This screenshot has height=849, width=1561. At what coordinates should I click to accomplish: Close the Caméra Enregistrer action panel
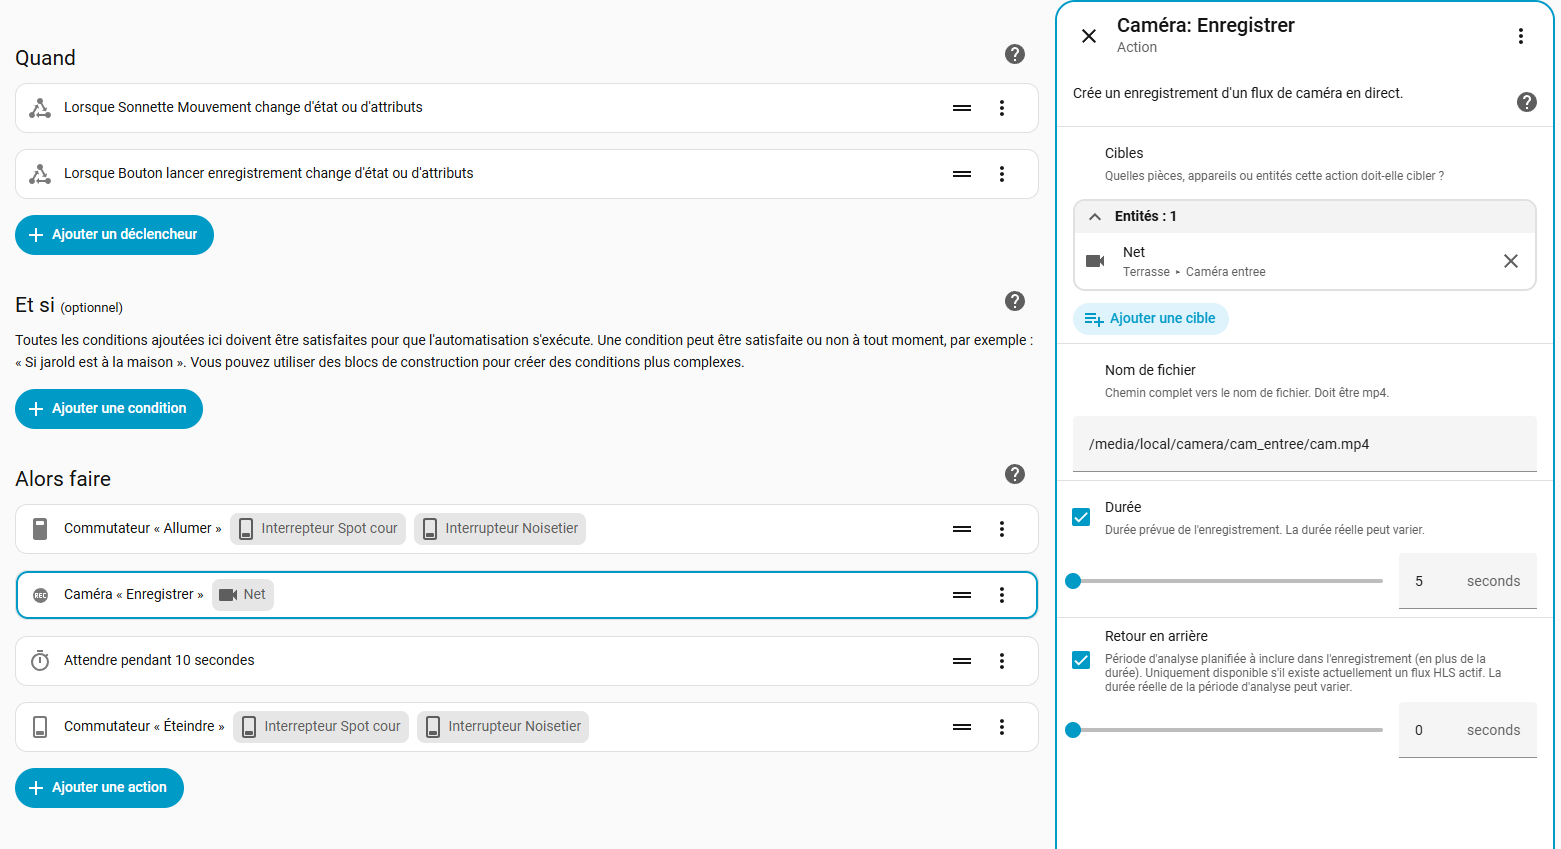pos(1089,36)
